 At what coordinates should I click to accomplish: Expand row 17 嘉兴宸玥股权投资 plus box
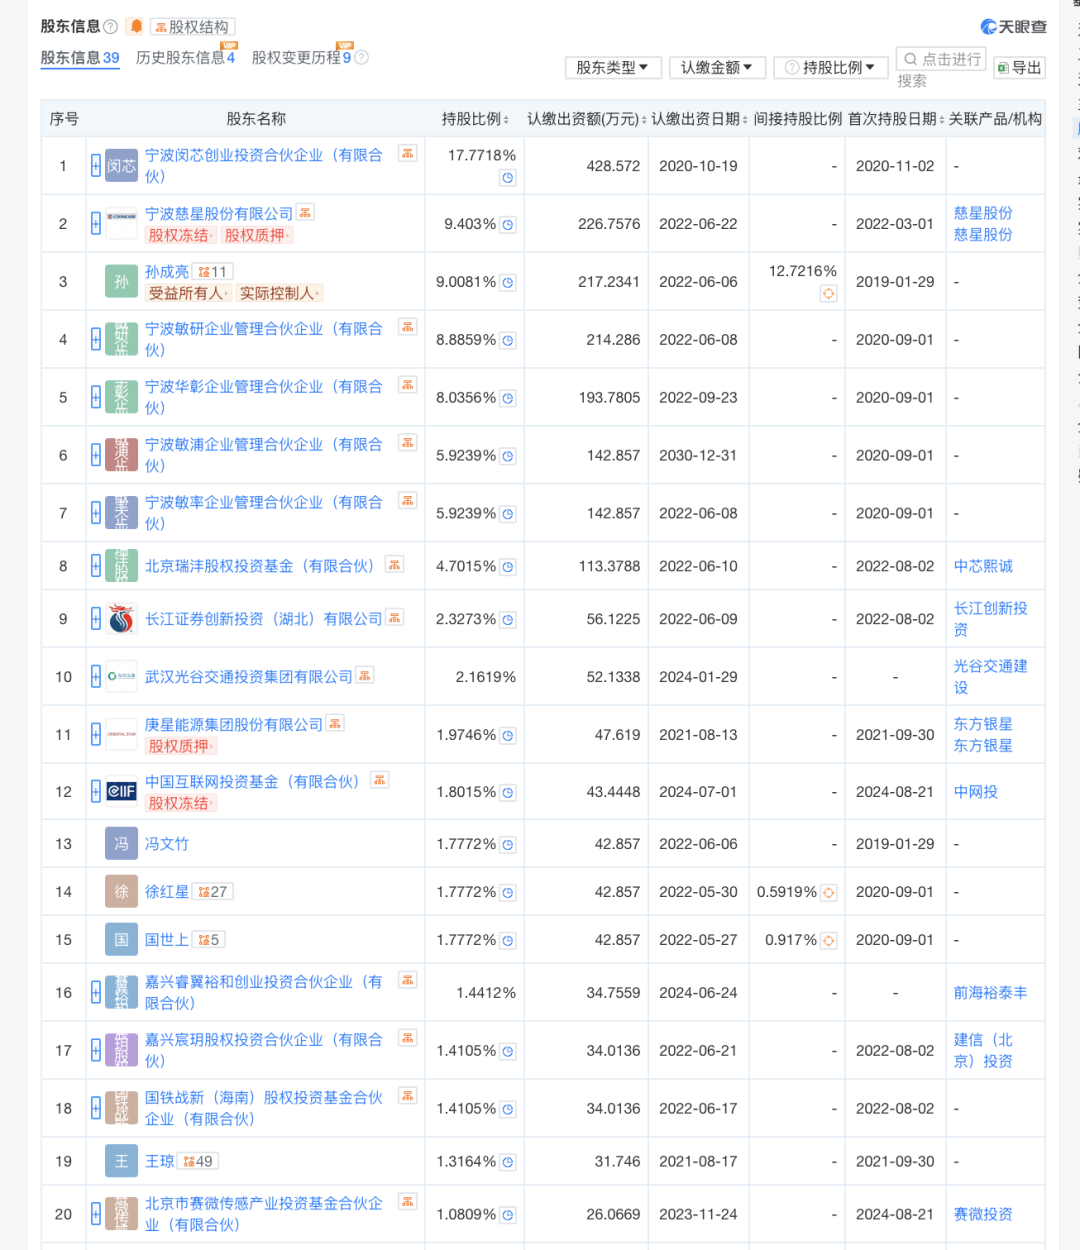click(96, 1050)
